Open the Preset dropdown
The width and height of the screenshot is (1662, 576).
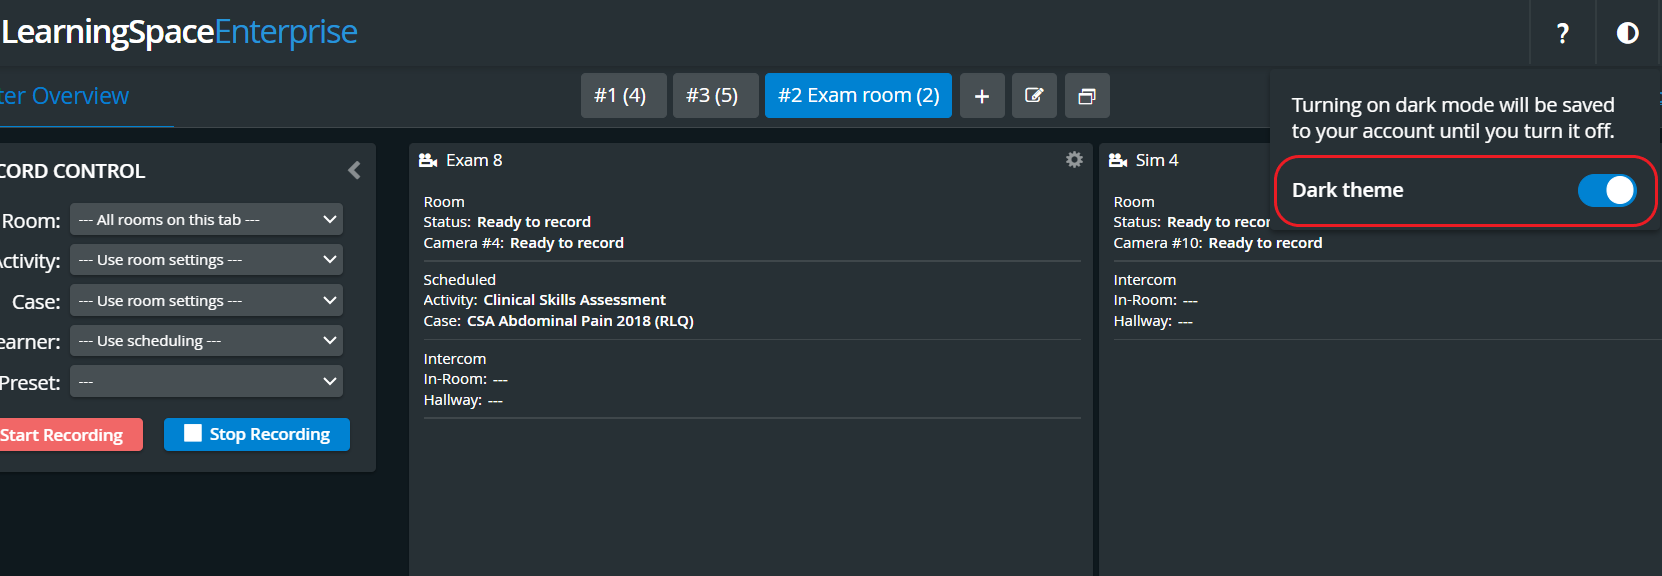pyautogui.click(x=206, y=382)
